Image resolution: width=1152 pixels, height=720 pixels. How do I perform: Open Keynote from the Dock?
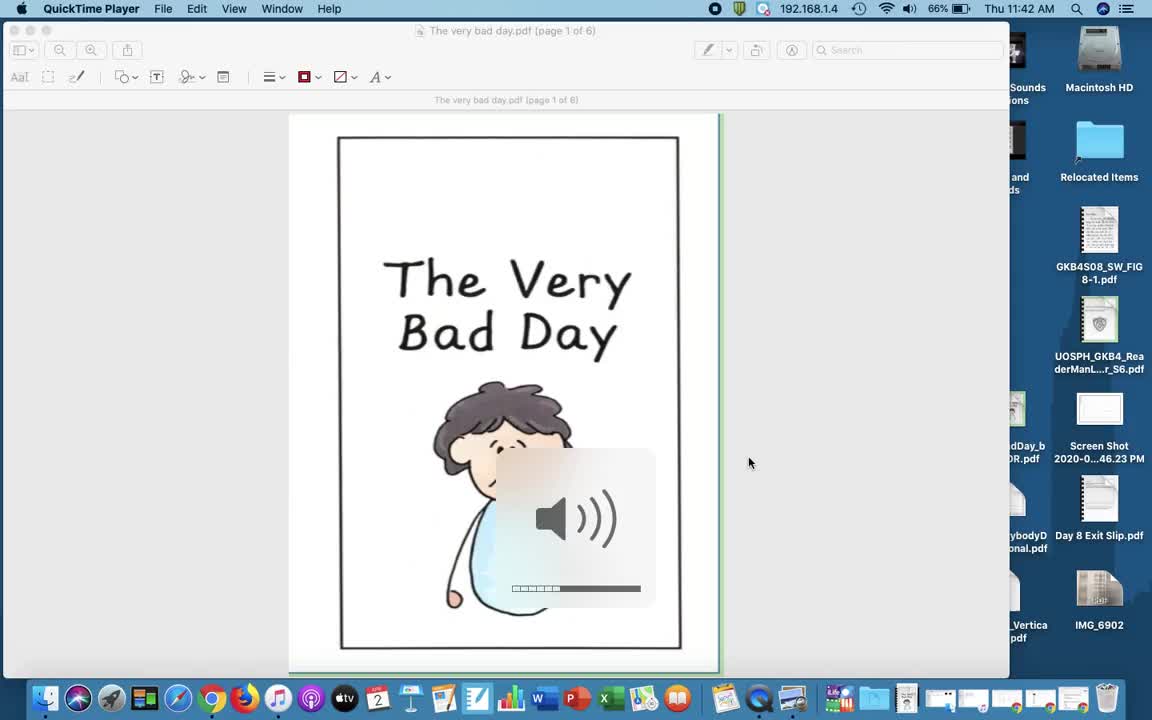pos(411,698)
